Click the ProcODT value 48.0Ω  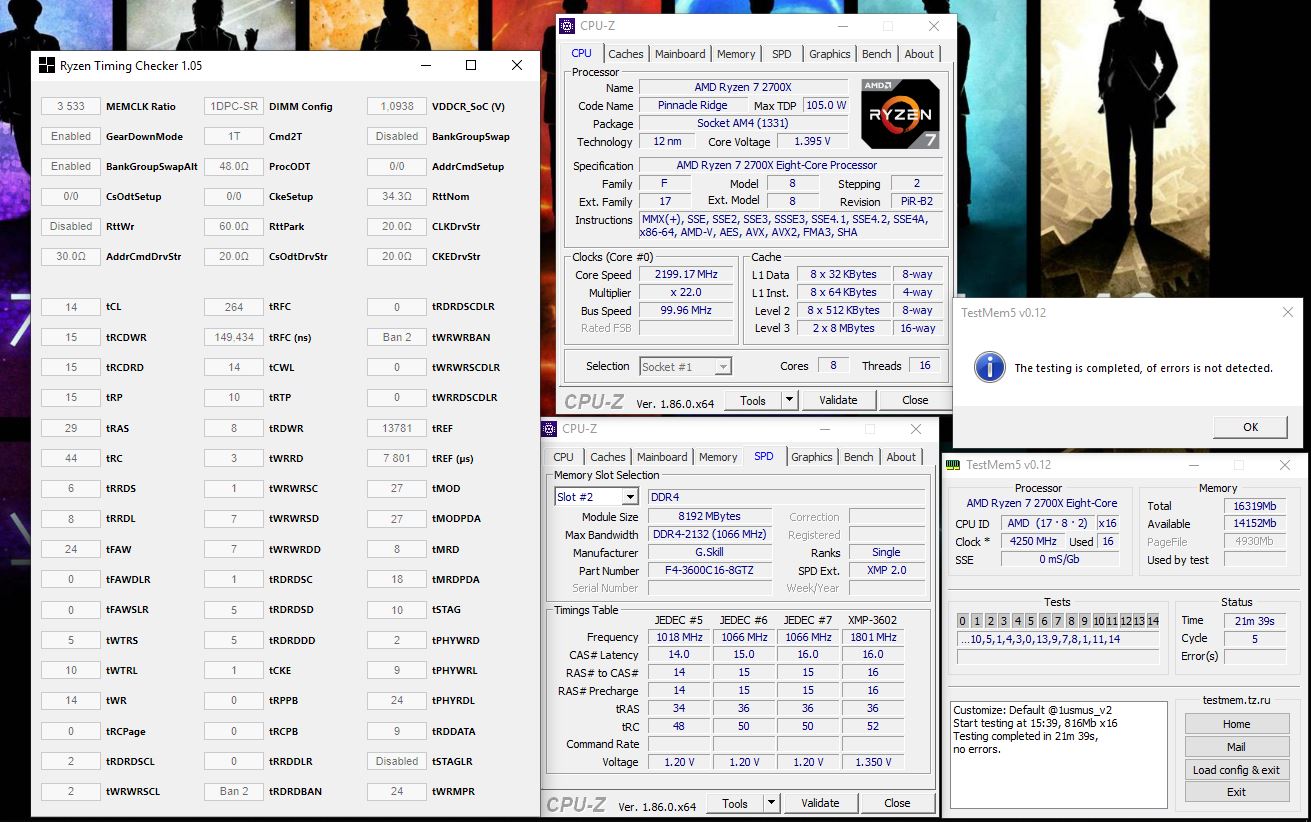pyautogui.click(x=233, y=166)
